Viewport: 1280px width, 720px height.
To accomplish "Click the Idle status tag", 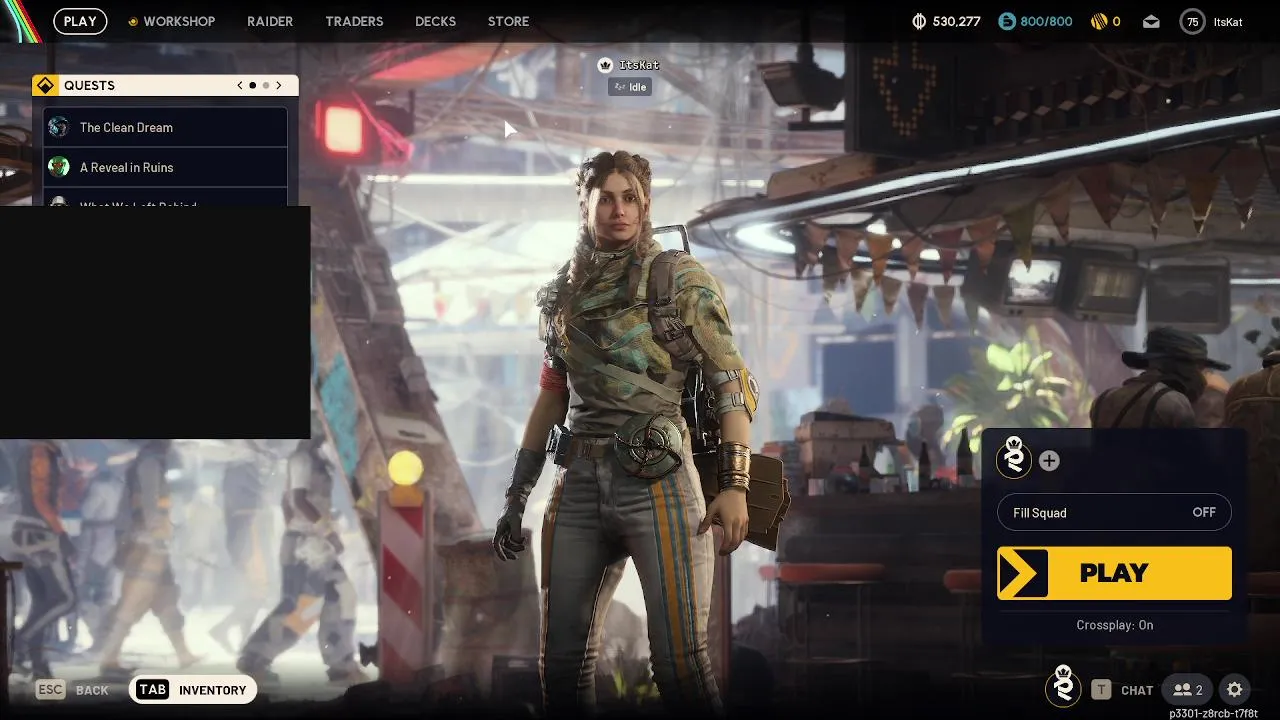I will (x=630, y=87).
